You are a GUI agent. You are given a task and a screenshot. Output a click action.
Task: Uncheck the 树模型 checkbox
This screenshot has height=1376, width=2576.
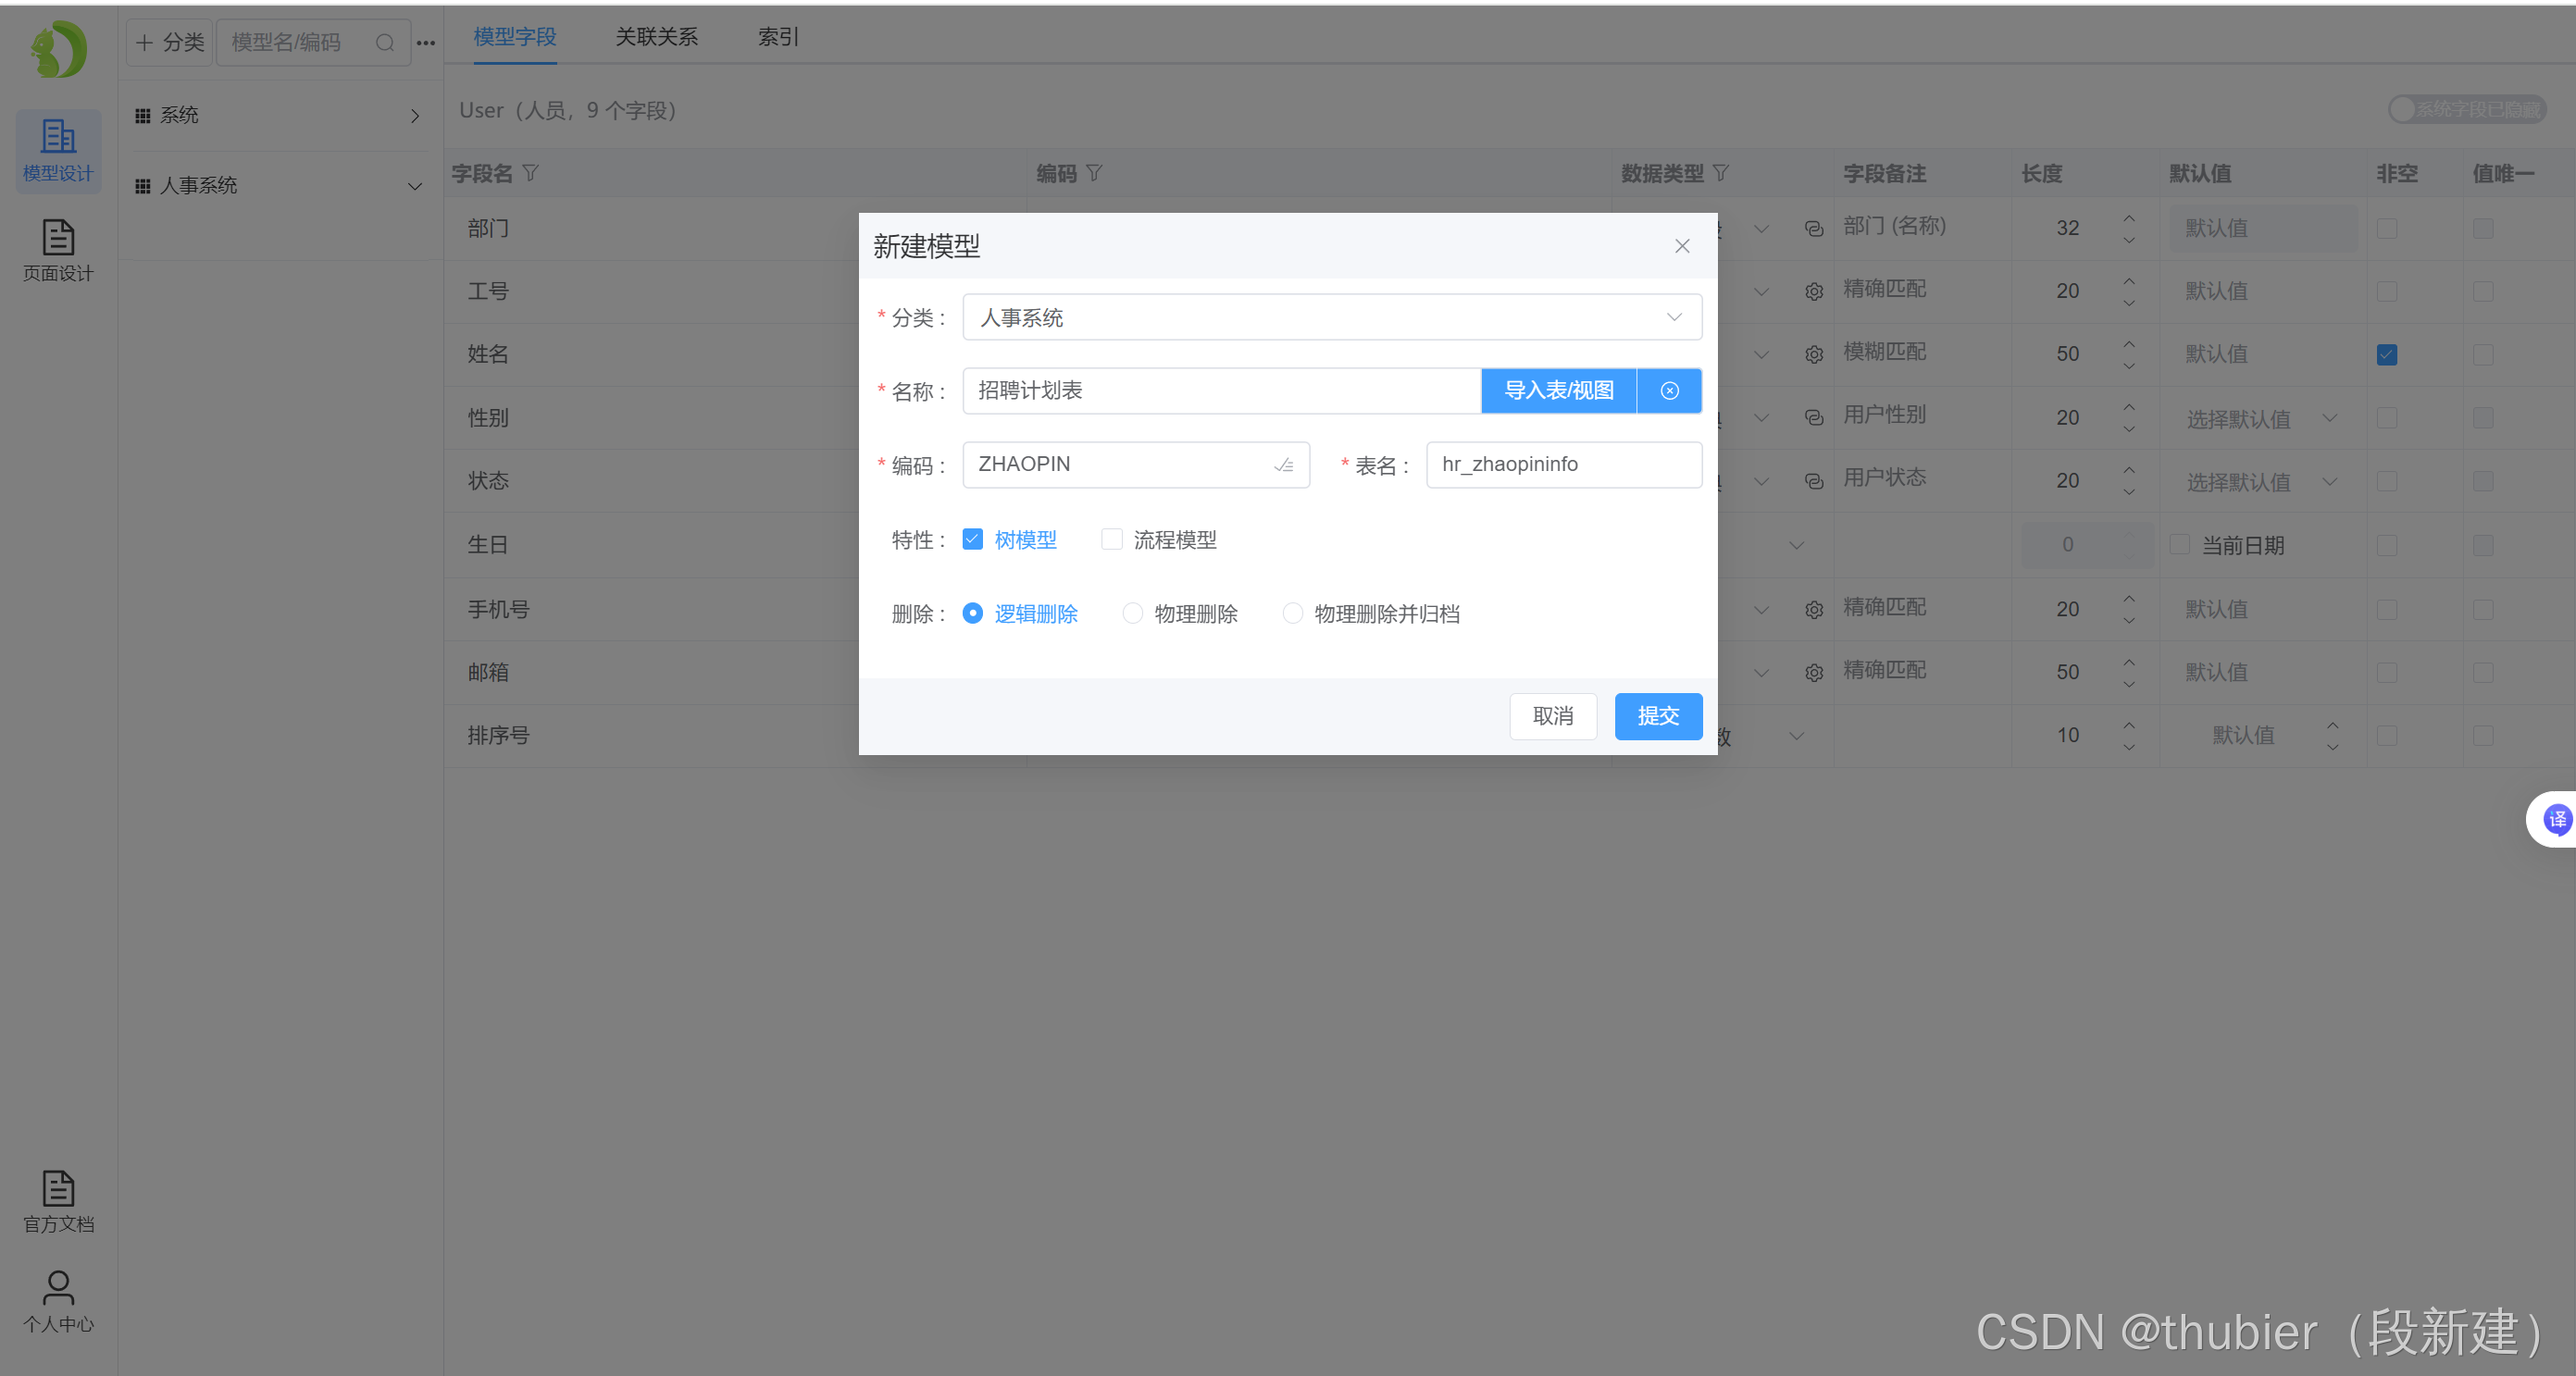(x=973, y=540)
